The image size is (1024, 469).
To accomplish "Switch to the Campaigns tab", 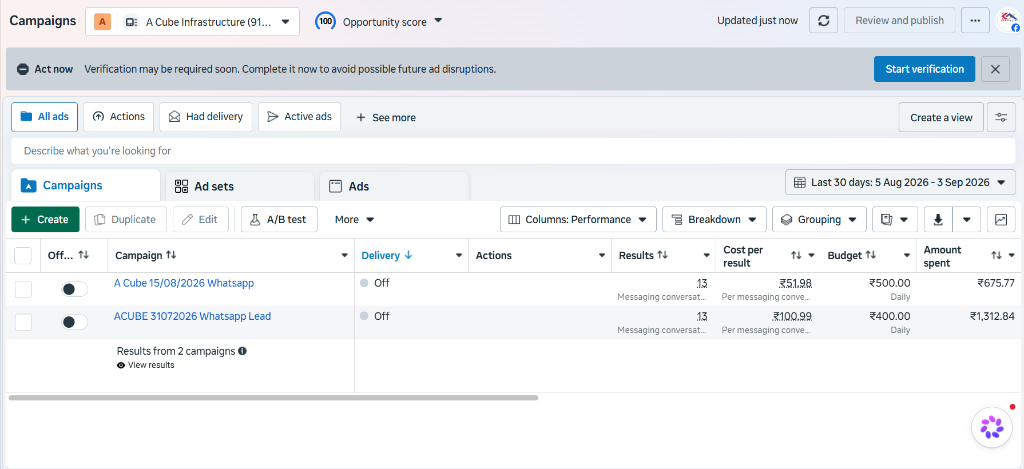I will 86,186.
